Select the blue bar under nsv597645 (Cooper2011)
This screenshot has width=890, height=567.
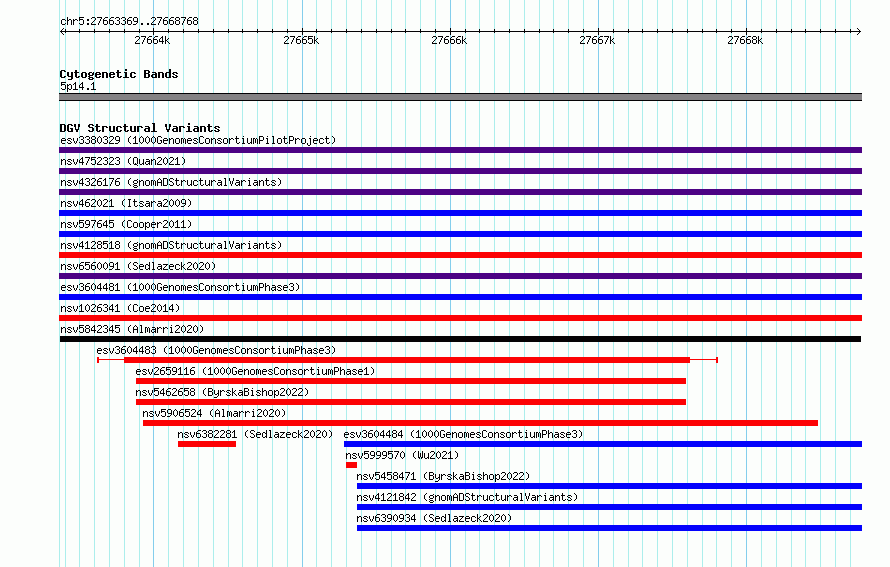pyautogui.click(x=460, y=234)
